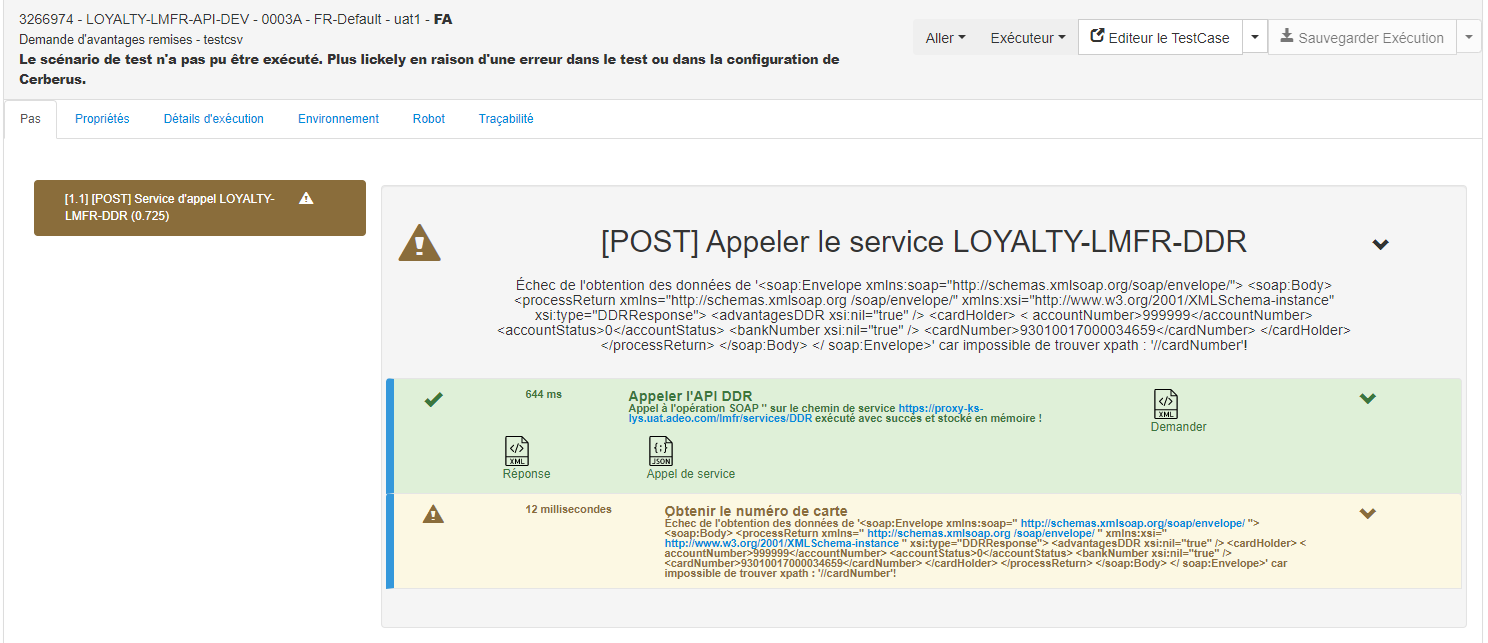Screen dimensions: 1488x643
Task: Open the www.w3.org XMLSchema-instance link
Action: pos(782,544)
